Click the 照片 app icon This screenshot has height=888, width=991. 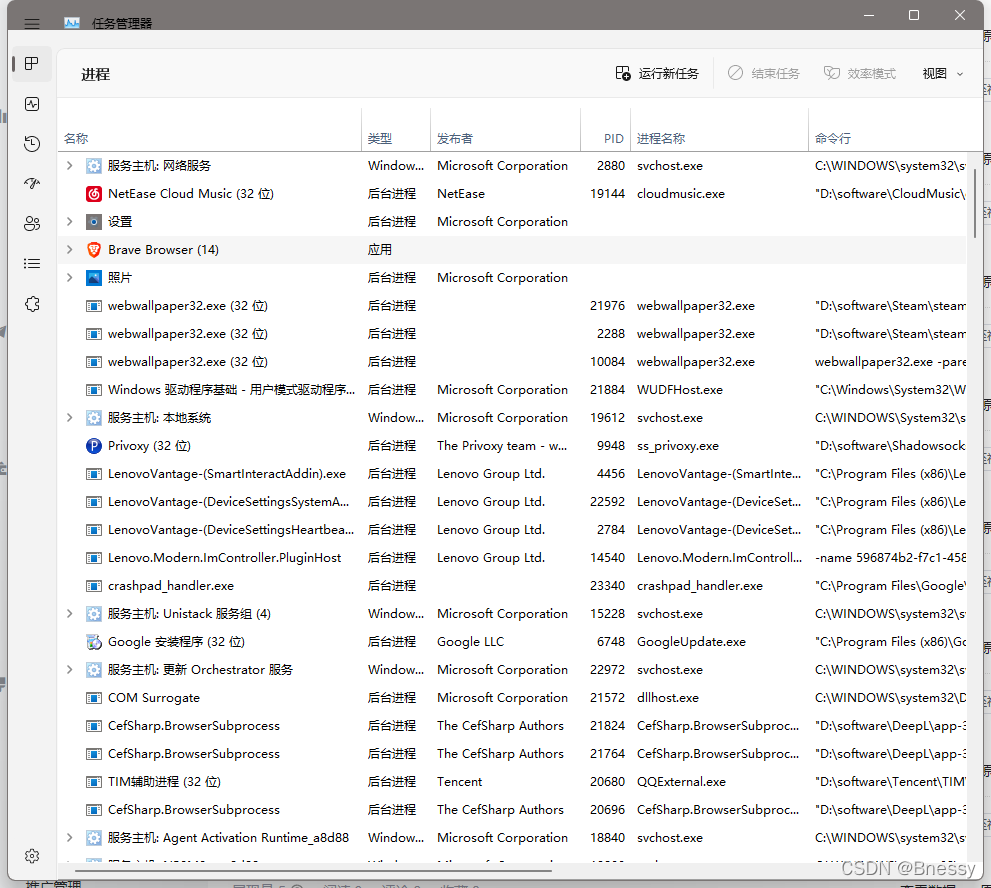point(94,277)
